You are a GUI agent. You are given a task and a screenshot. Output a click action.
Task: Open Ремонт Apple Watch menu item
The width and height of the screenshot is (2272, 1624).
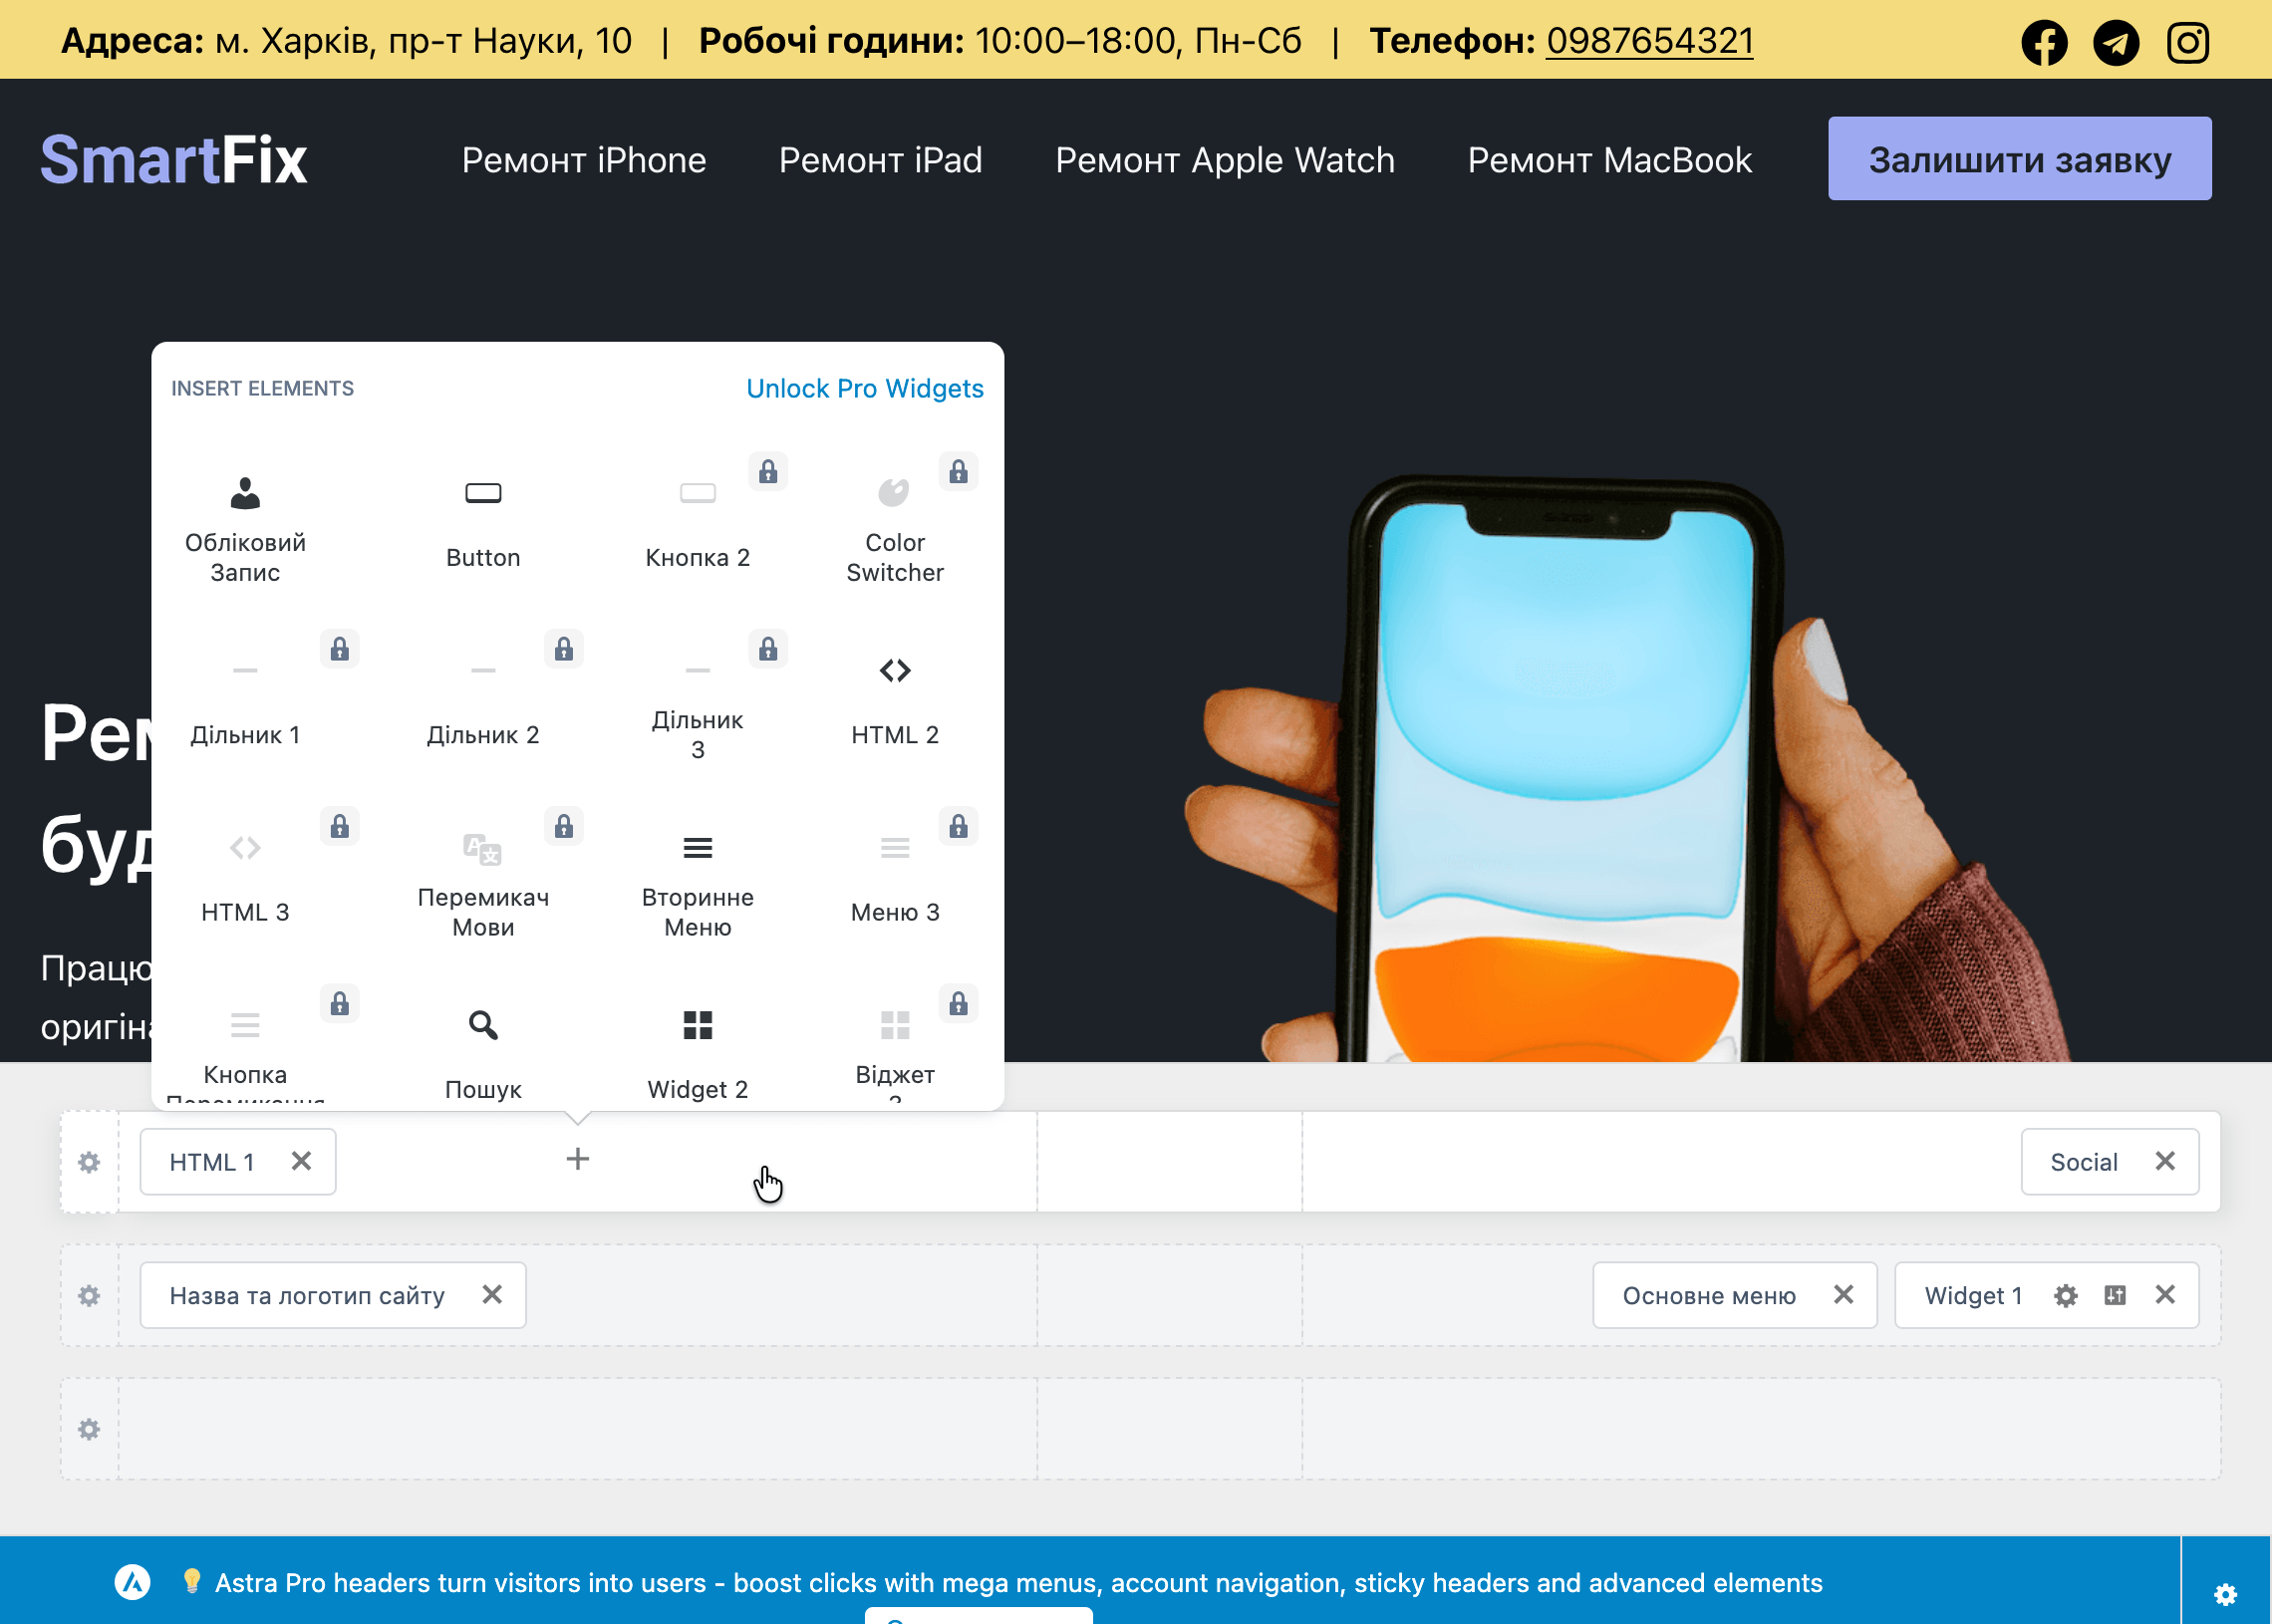1225,160
